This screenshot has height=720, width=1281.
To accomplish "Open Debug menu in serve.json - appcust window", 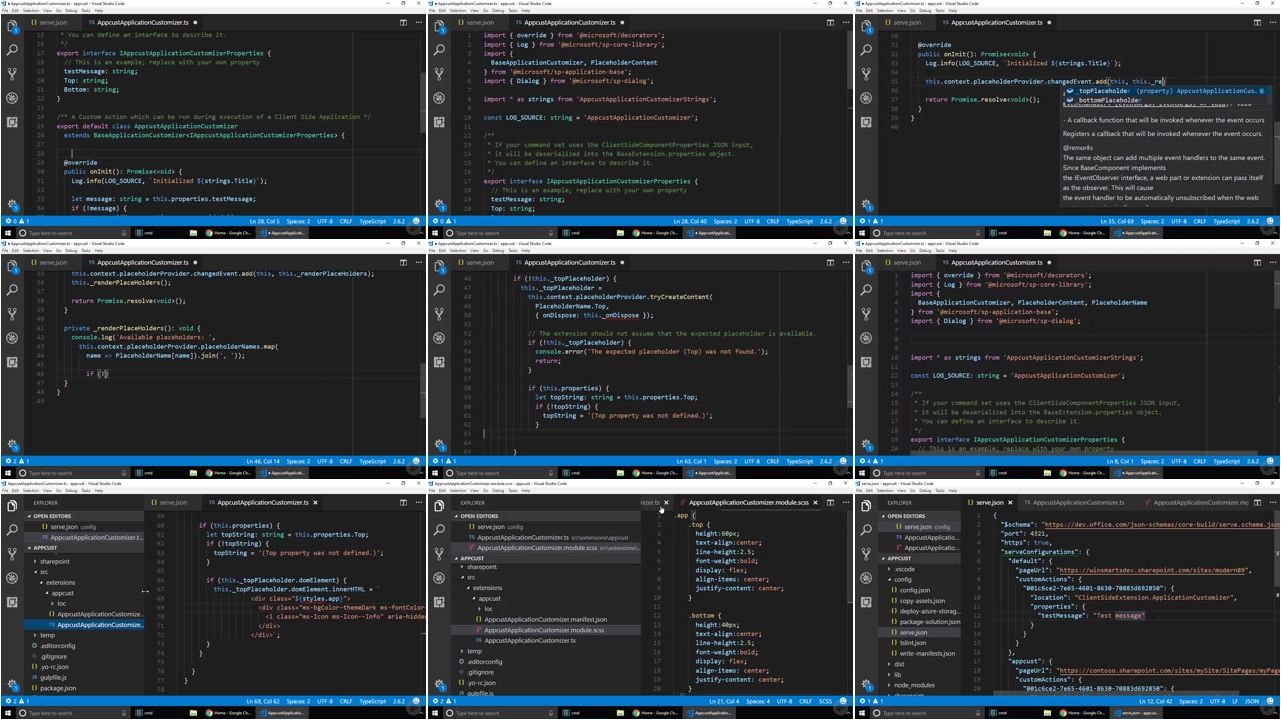I will click(x=925, y=490).
